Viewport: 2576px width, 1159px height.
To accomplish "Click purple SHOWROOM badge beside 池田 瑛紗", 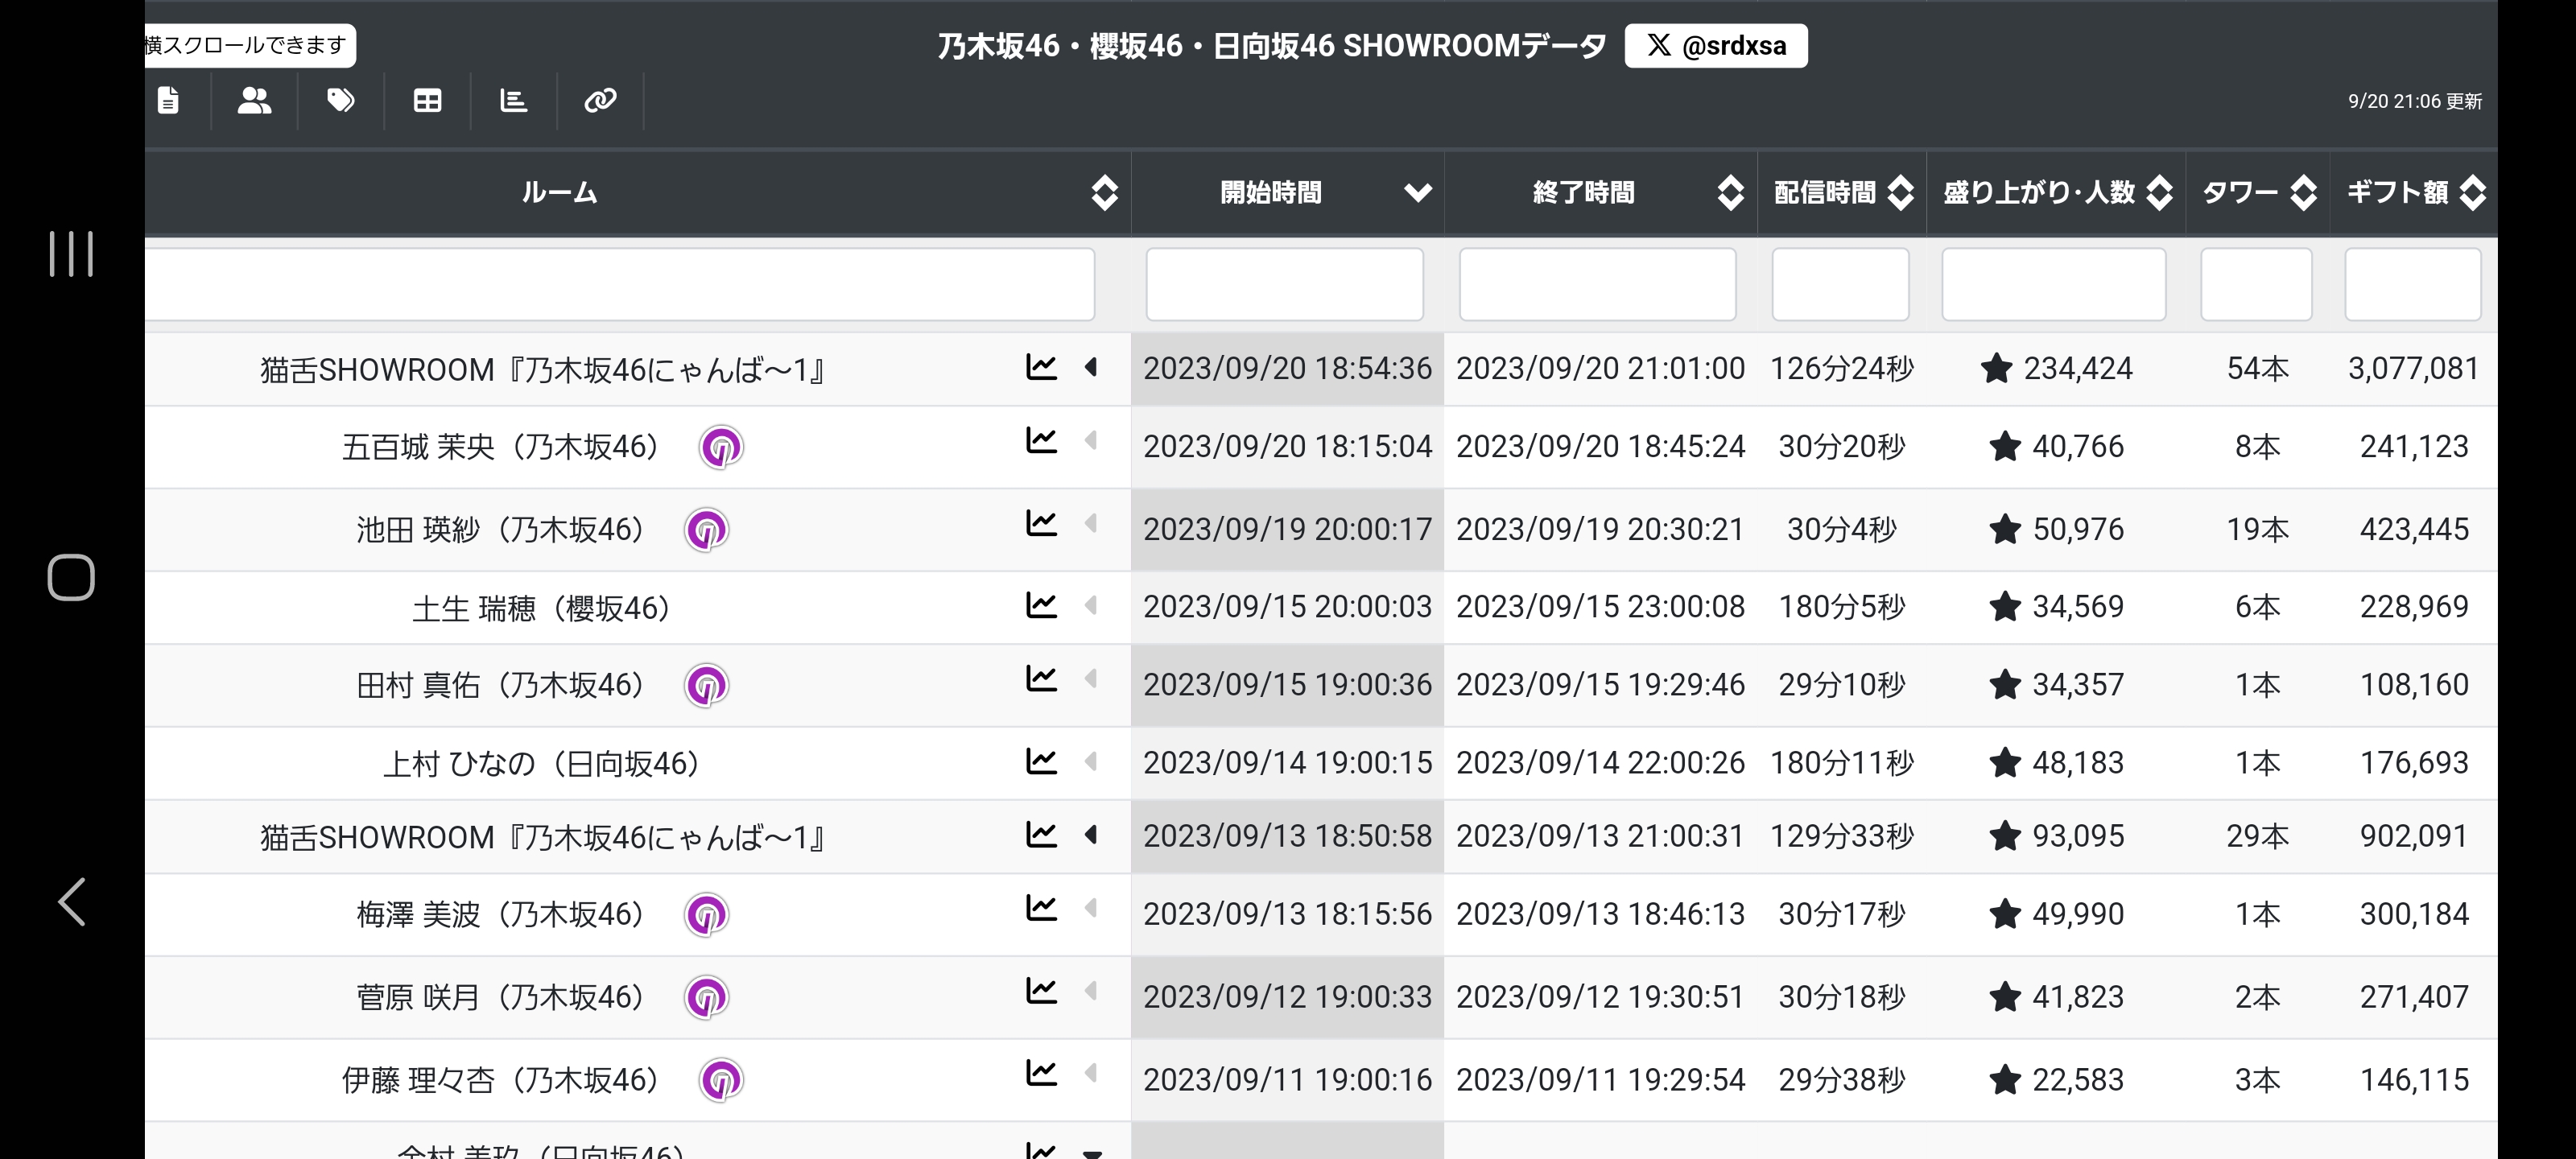I will point(706,530).
